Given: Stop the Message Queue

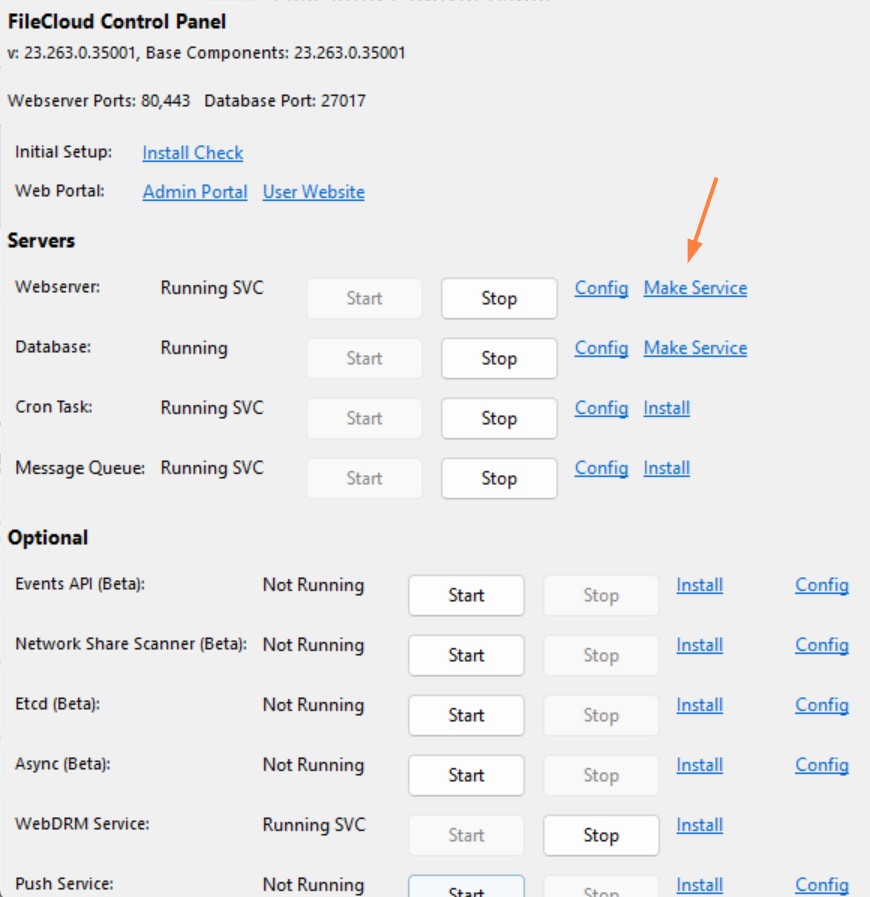Looking at the screenshot, I should [x=499, y=478].
